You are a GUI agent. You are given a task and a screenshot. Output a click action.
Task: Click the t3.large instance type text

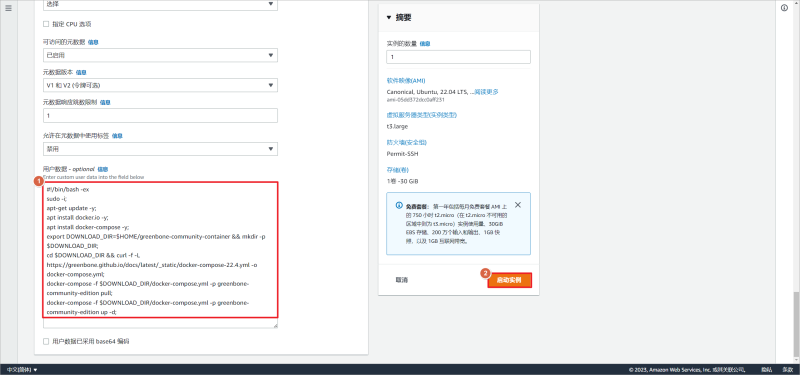tap(397, 126)
